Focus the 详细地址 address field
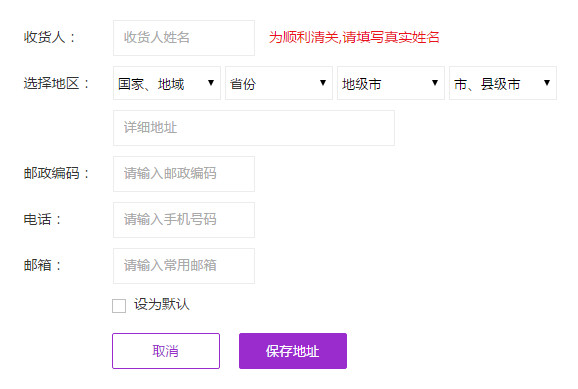 (254, 128)
